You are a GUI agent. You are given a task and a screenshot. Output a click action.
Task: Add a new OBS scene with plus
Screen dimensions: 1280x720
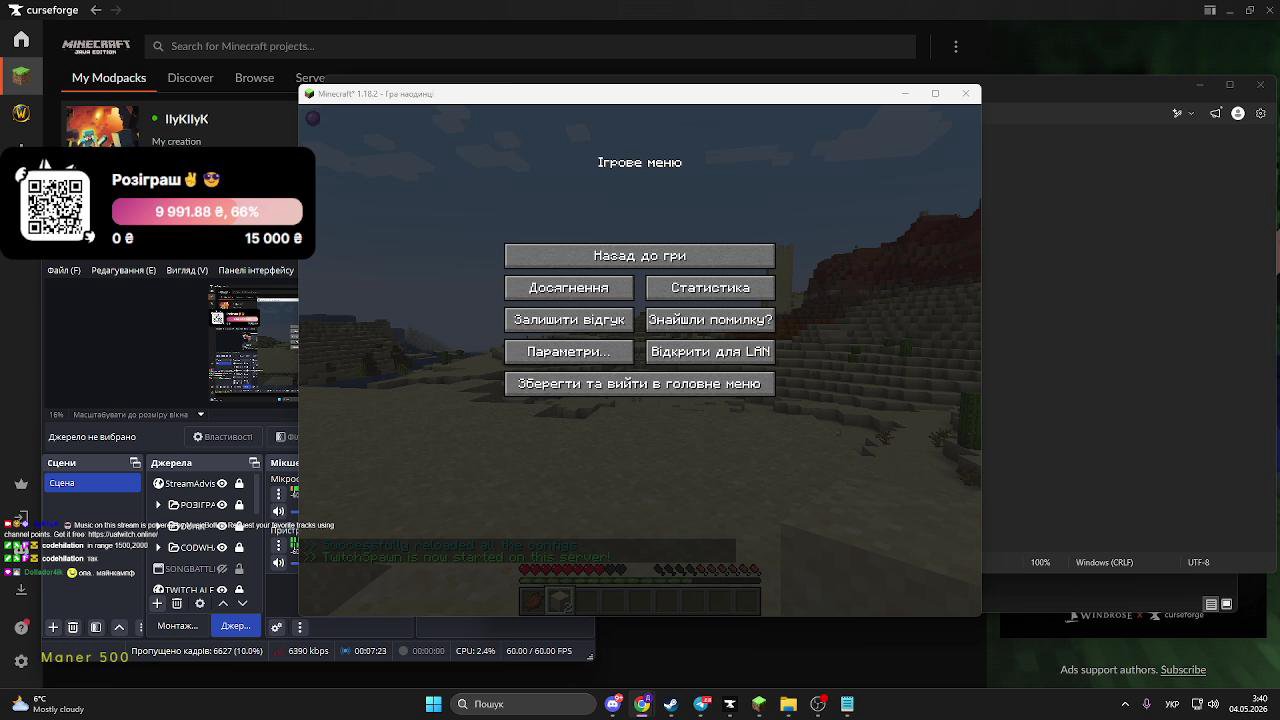pyautogui.click(x=53, y=627)
